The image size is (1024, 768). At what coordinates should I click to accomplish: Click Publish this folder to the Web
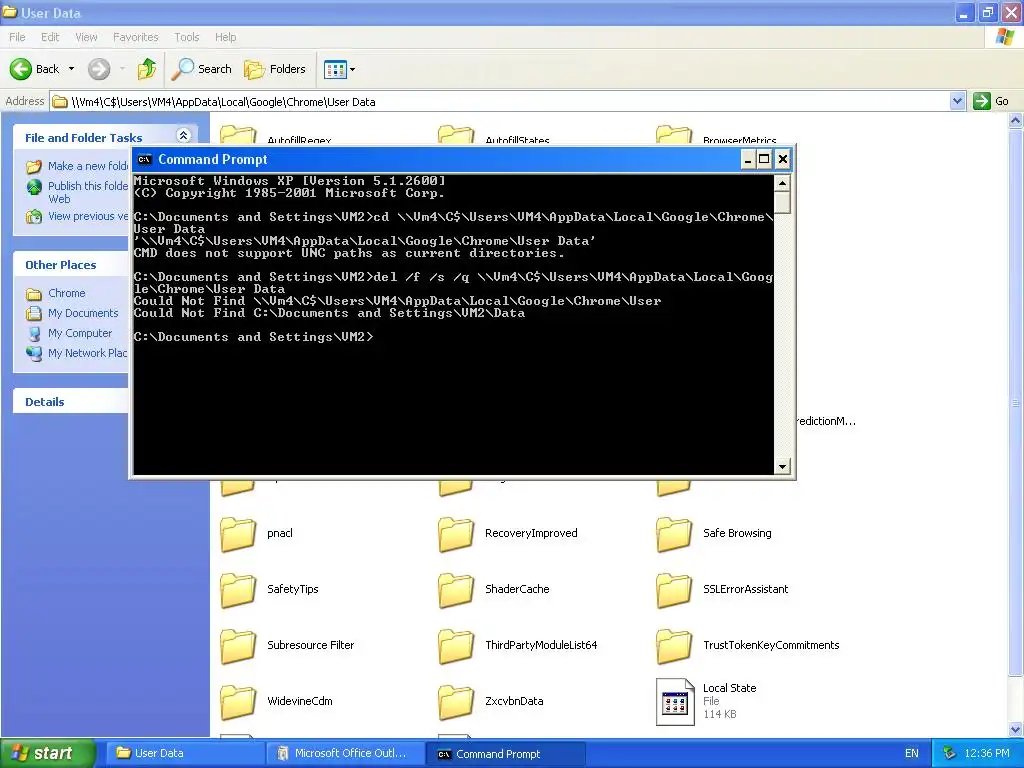coord(88,192)
